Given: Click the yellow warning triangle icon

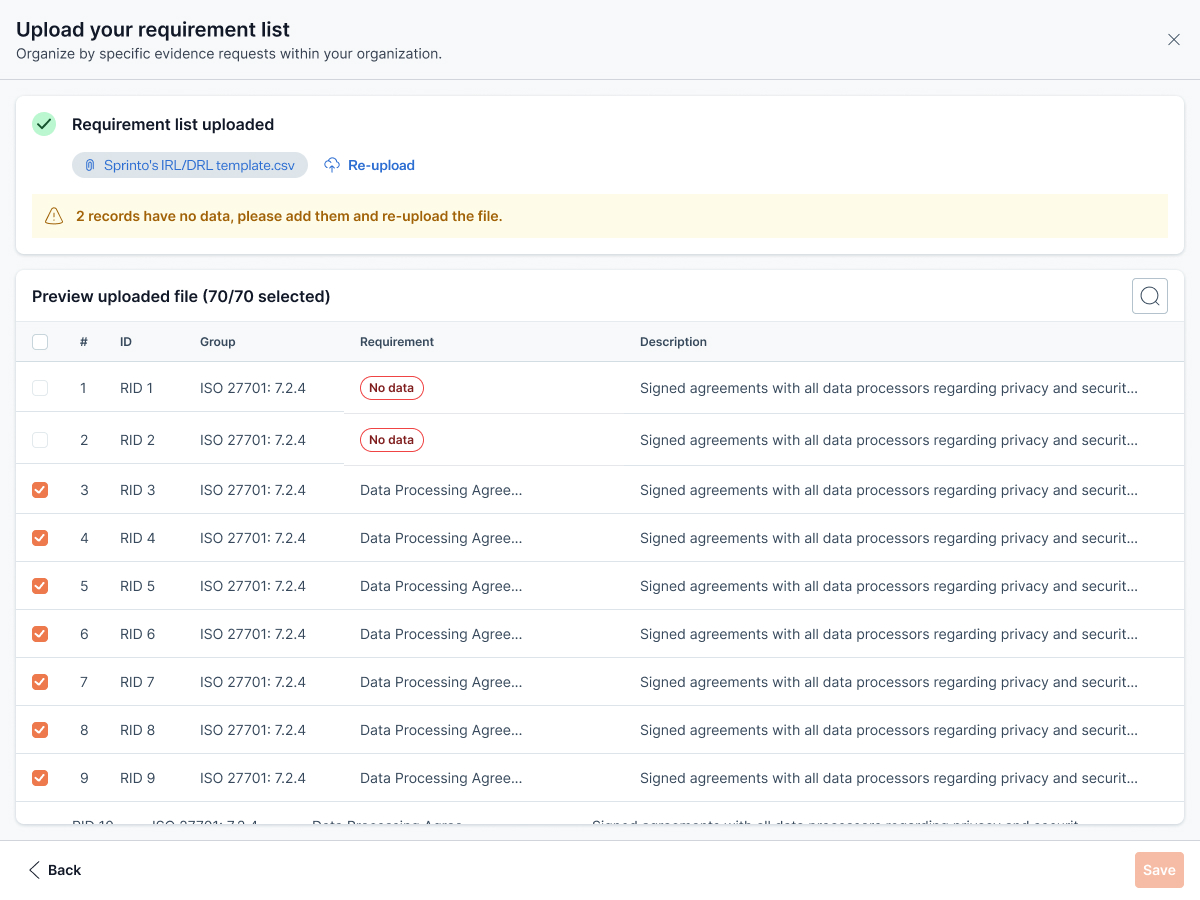Looking at the screenshot, I should (54, 216).
